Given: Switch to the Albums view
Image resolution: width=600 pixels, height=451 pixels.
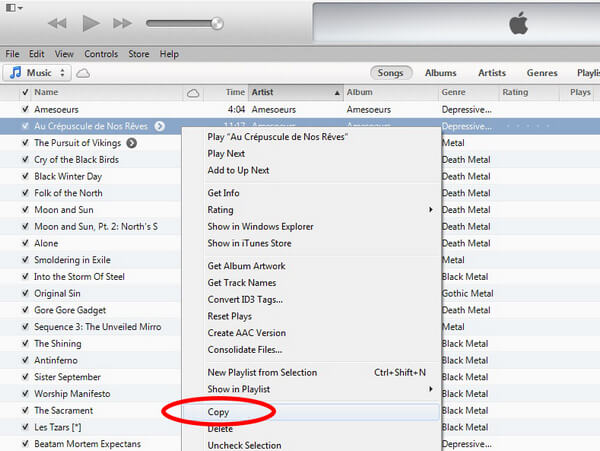Looking at the screenshot, I should click(x=440, y=73).
